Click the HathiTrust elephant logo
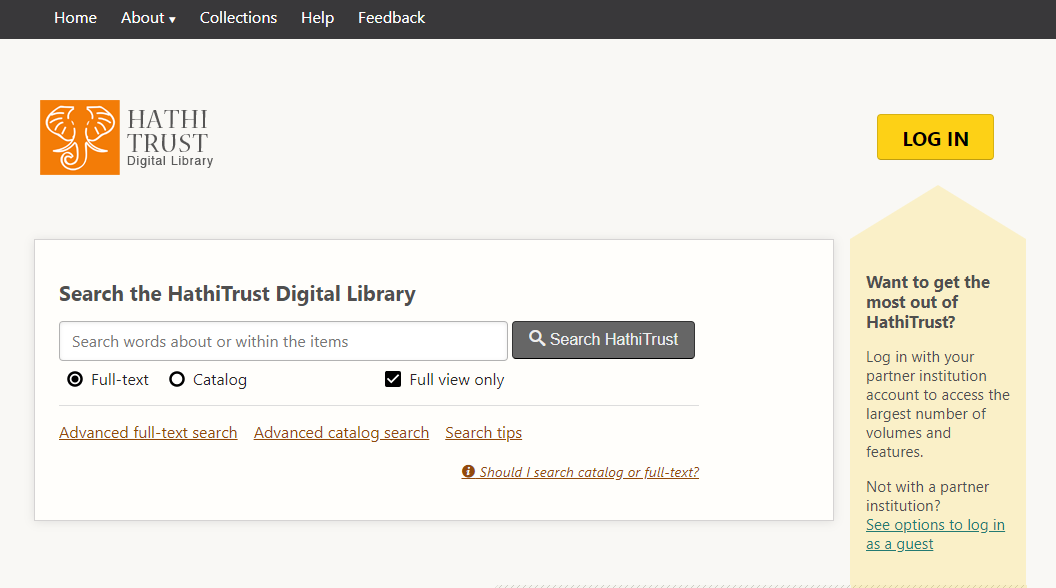Image resolution: width=1056 pixels, height=588 pixels. point(79,137)
